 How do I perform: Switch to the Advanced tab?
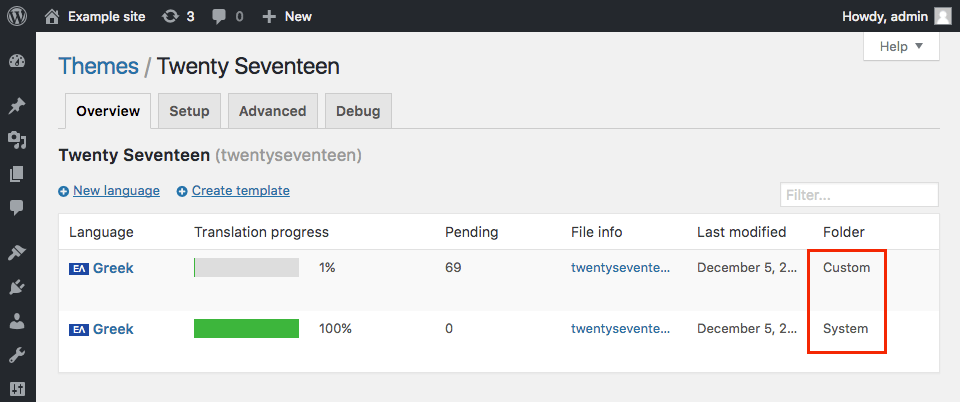[x=273, y=111]
